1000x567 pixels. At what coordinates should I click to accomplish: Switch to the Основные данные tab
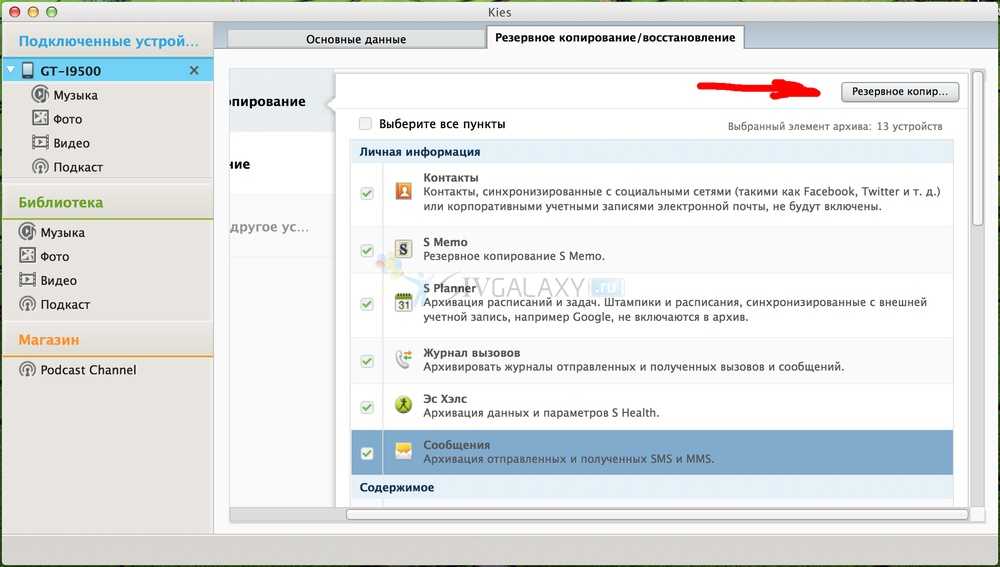click(355, 39)
